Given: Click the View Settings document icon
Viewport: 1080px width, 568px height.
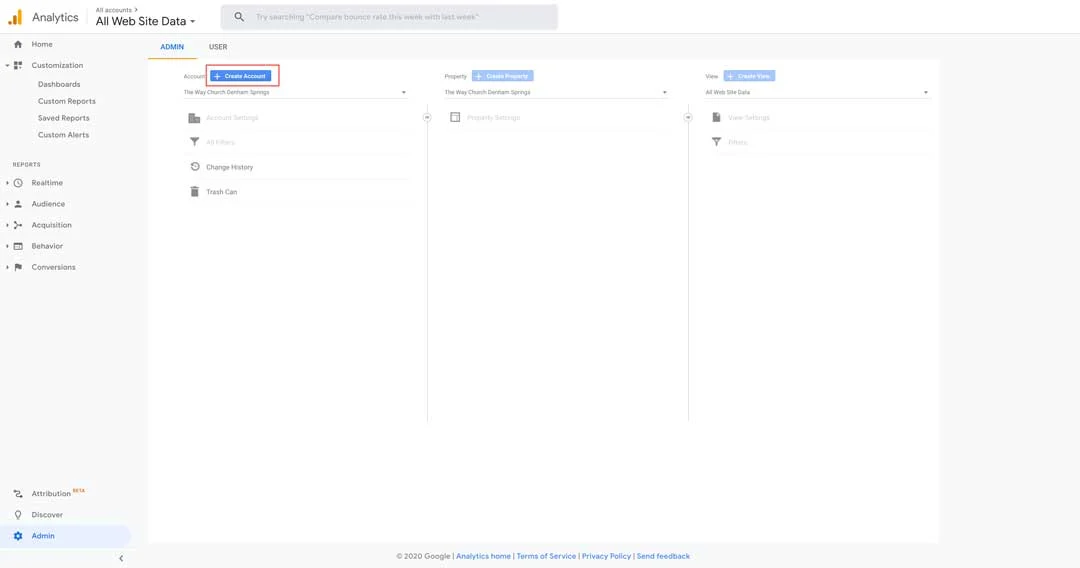Looking at the screenshot, I should (x=716, y=117).
